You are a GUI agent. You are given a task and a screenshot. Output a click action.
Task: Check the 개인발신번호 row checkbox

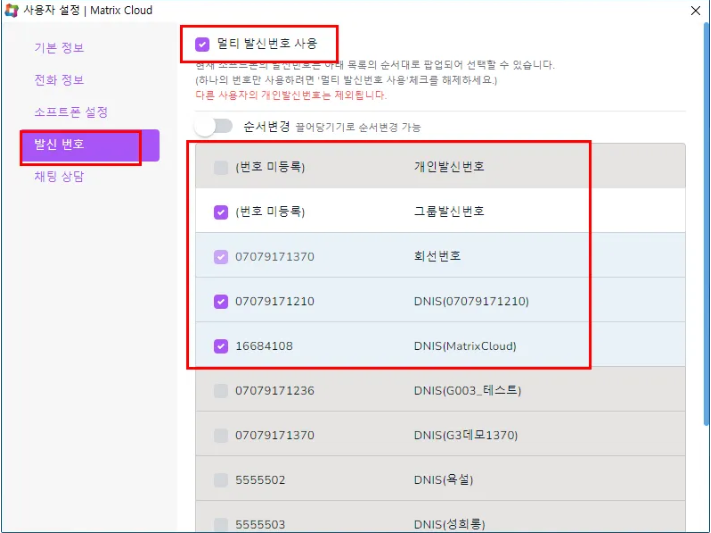[x=221, y=167]
